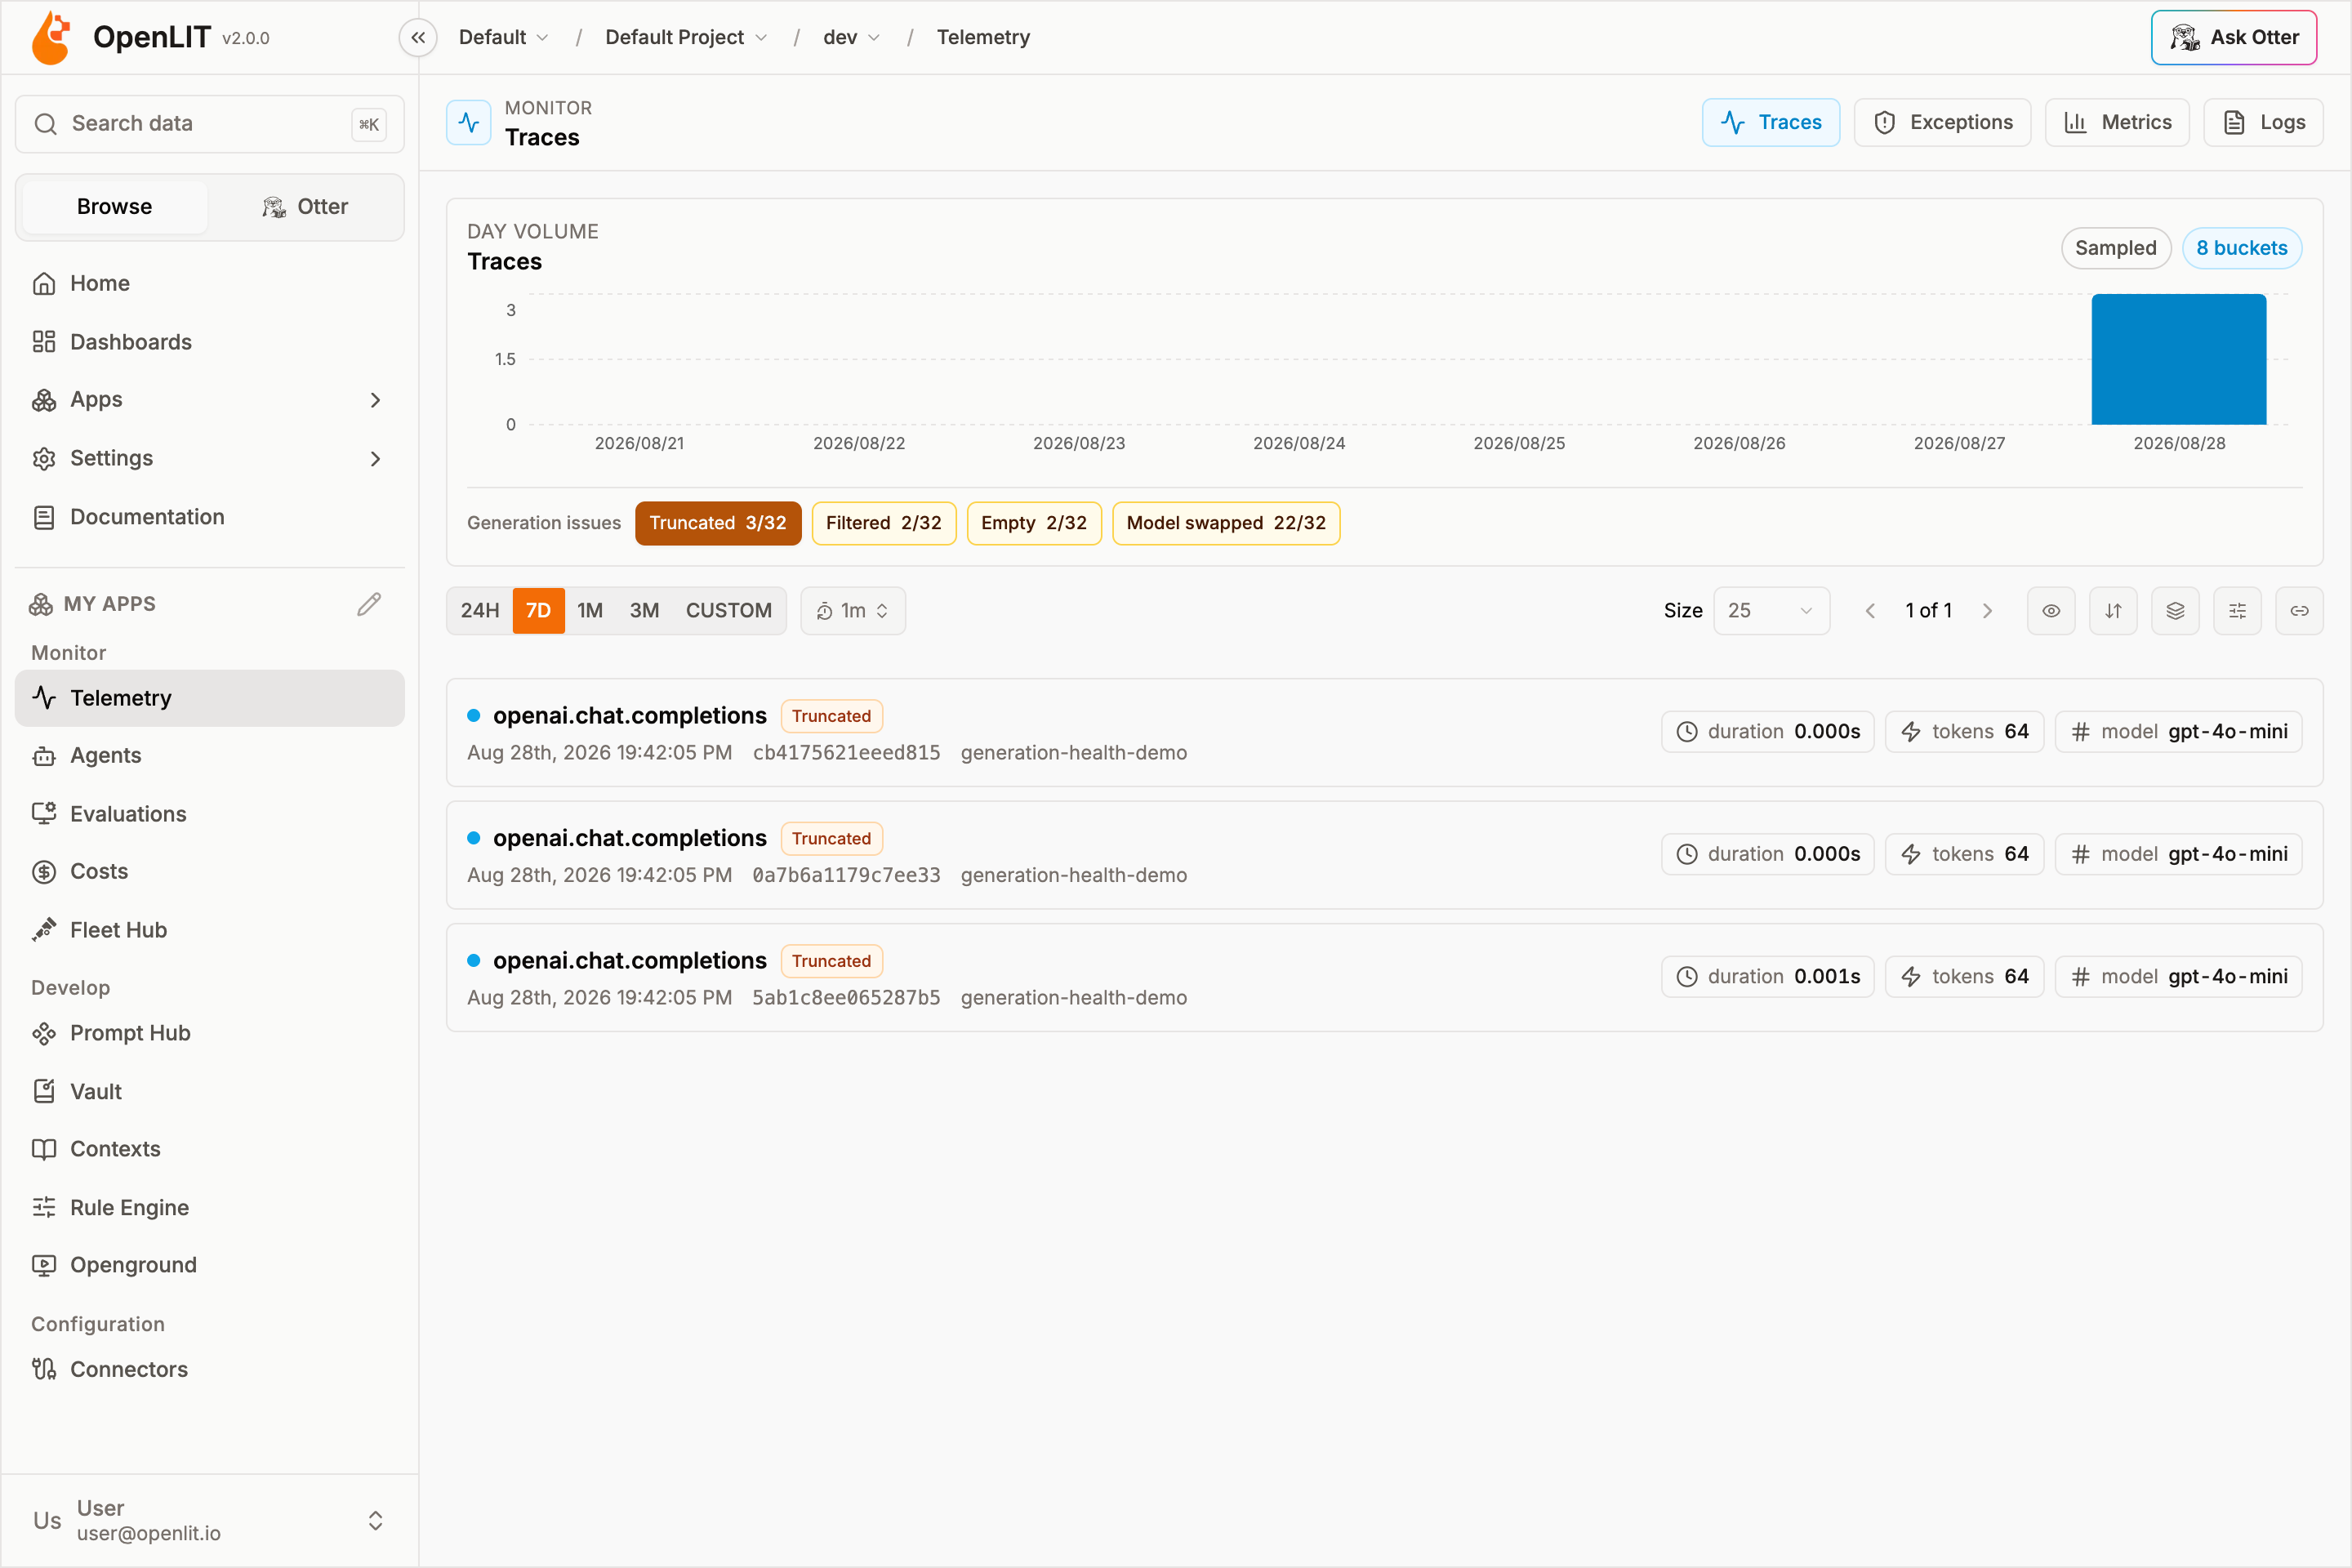This screenshot has height=1568, width=2352.
Task: Expand the Apps sidebar section
Action: coord(210,400)
